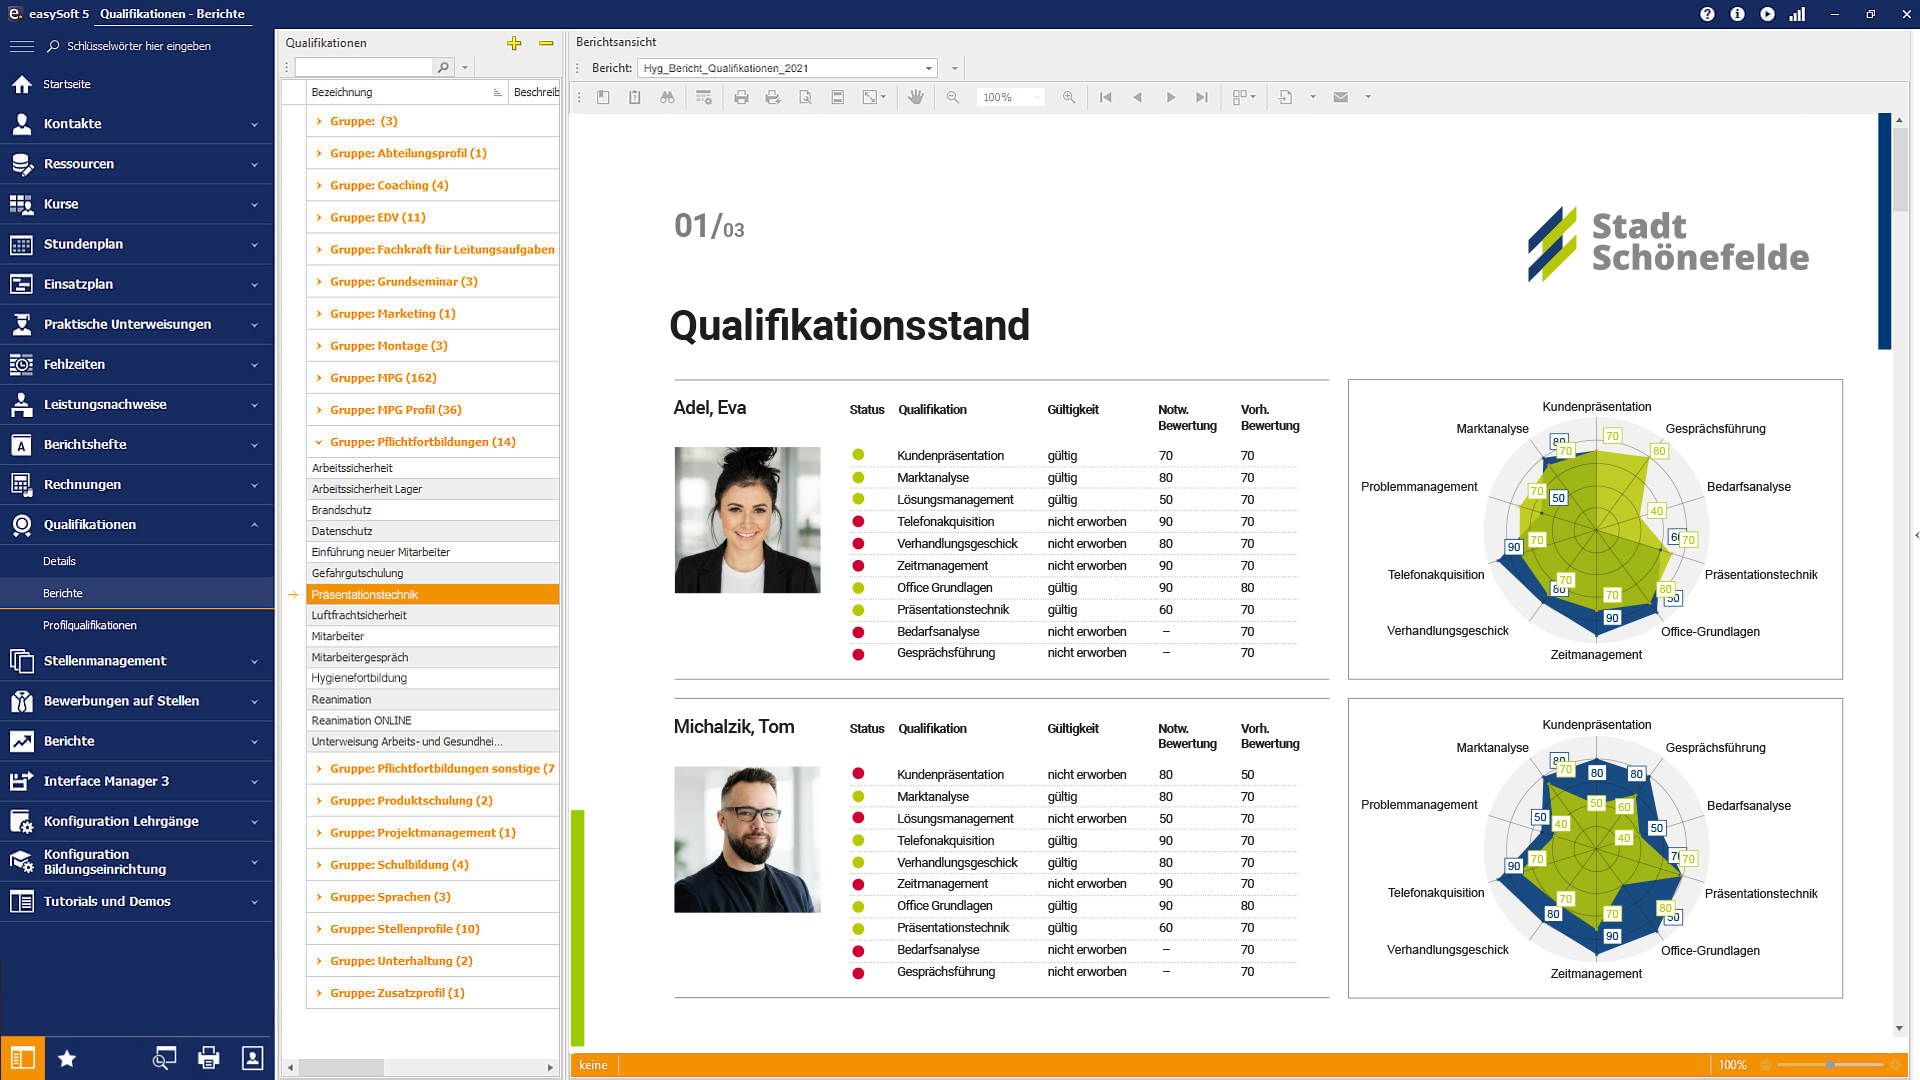This screenshot has width=1920, height=1080.
Task: Select Brandschutz in qualification list
Action: (x=432, y=510)
